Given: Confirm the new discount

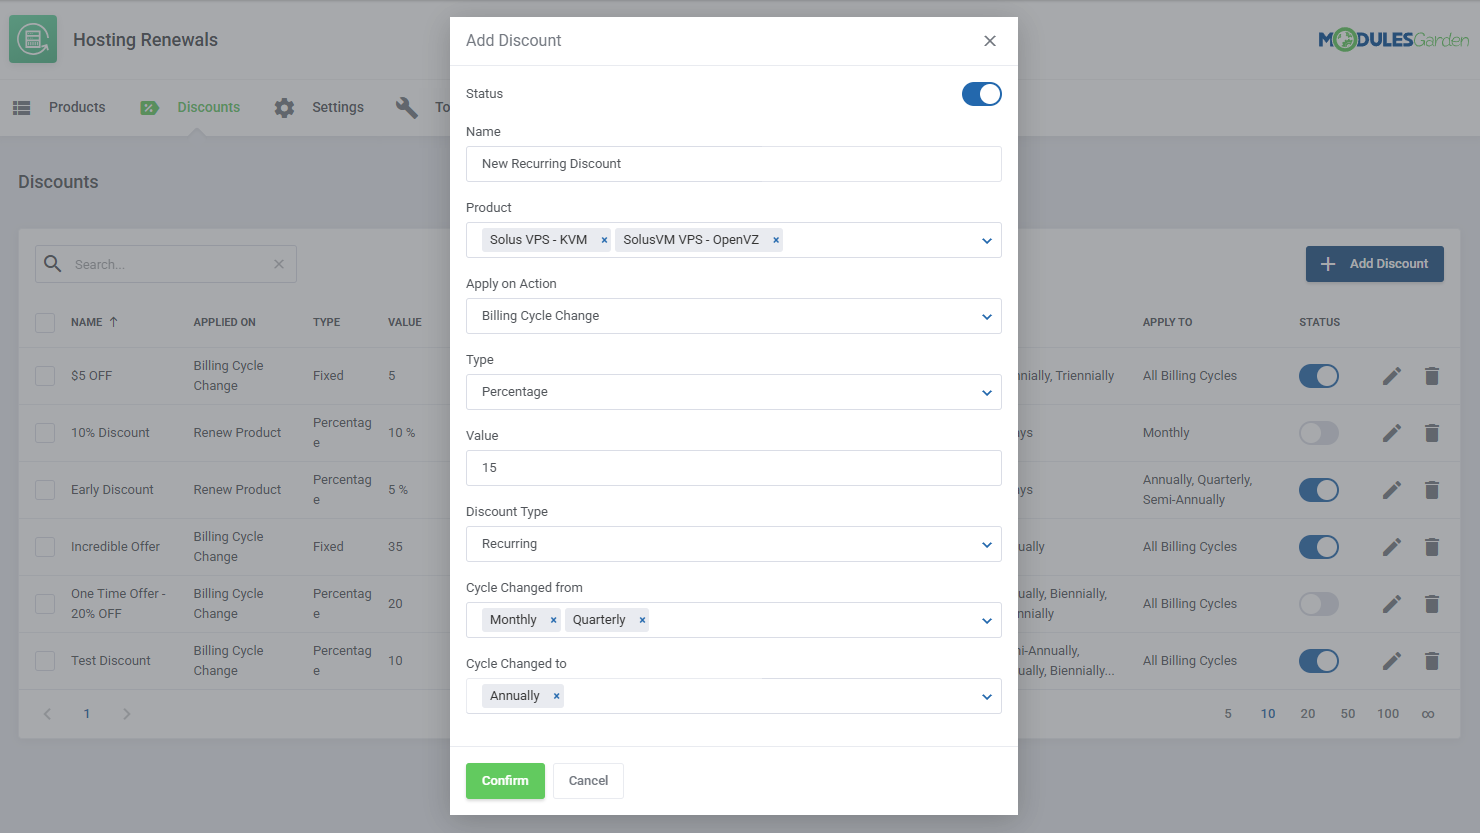Looking at the screenshot, I should coord(505,780).
